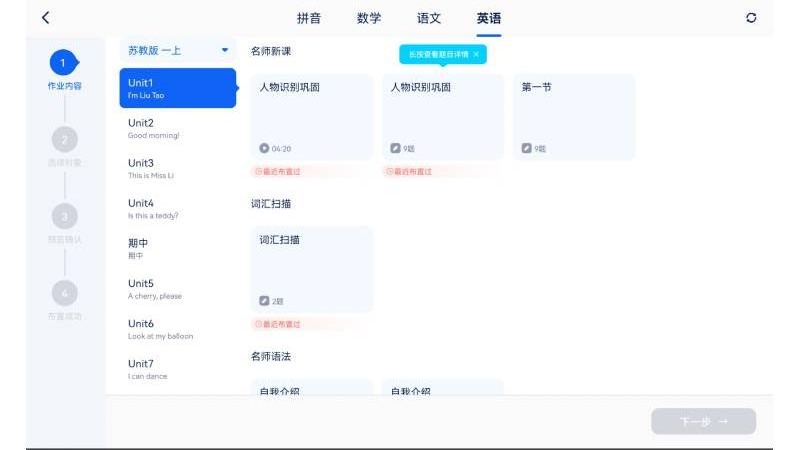Switch to the 数学 tab

(x=369, y=18)
